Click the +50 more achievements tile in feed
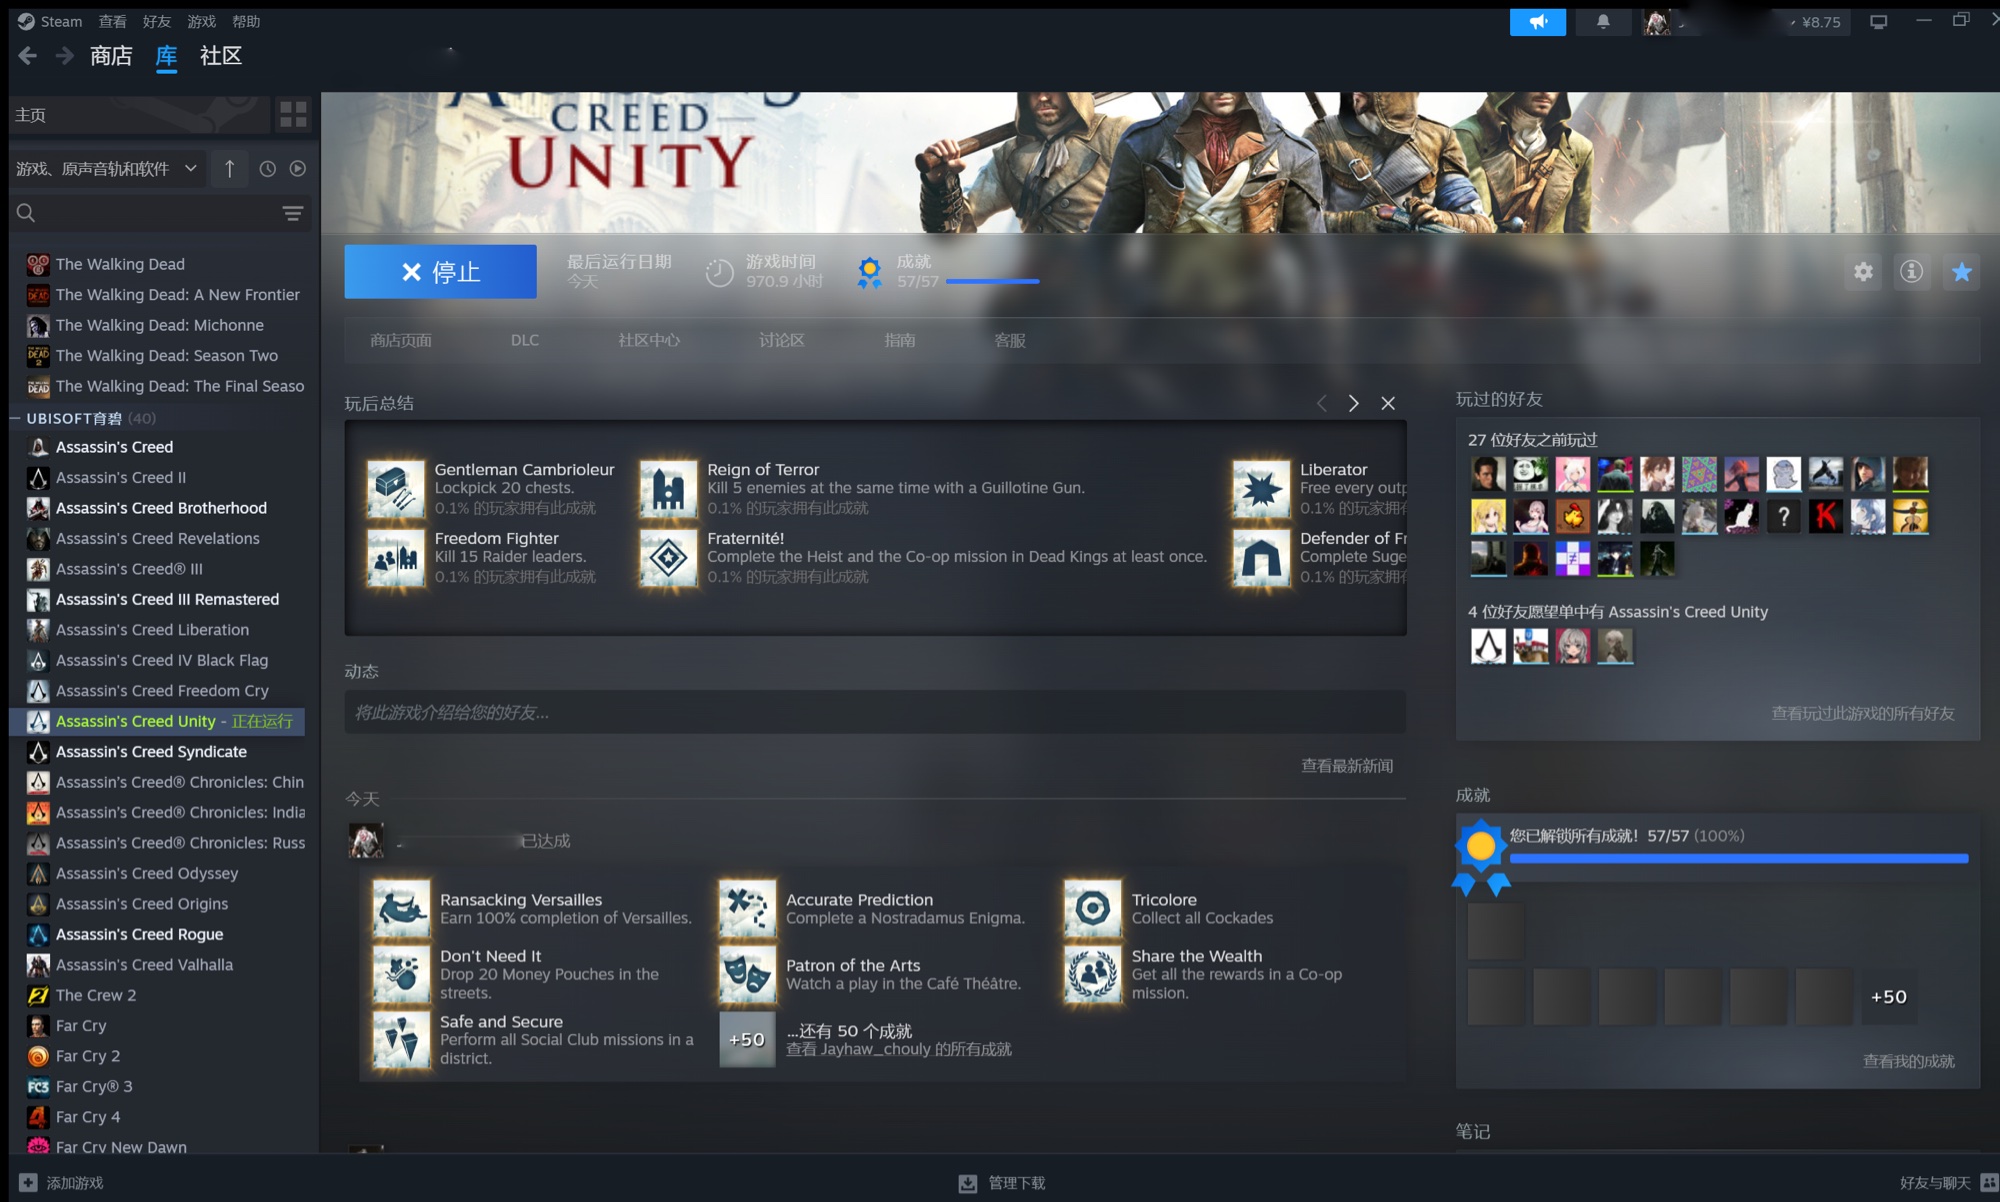The width and height of the screenshot is (2000, 1202). [x=747, y=1039]
